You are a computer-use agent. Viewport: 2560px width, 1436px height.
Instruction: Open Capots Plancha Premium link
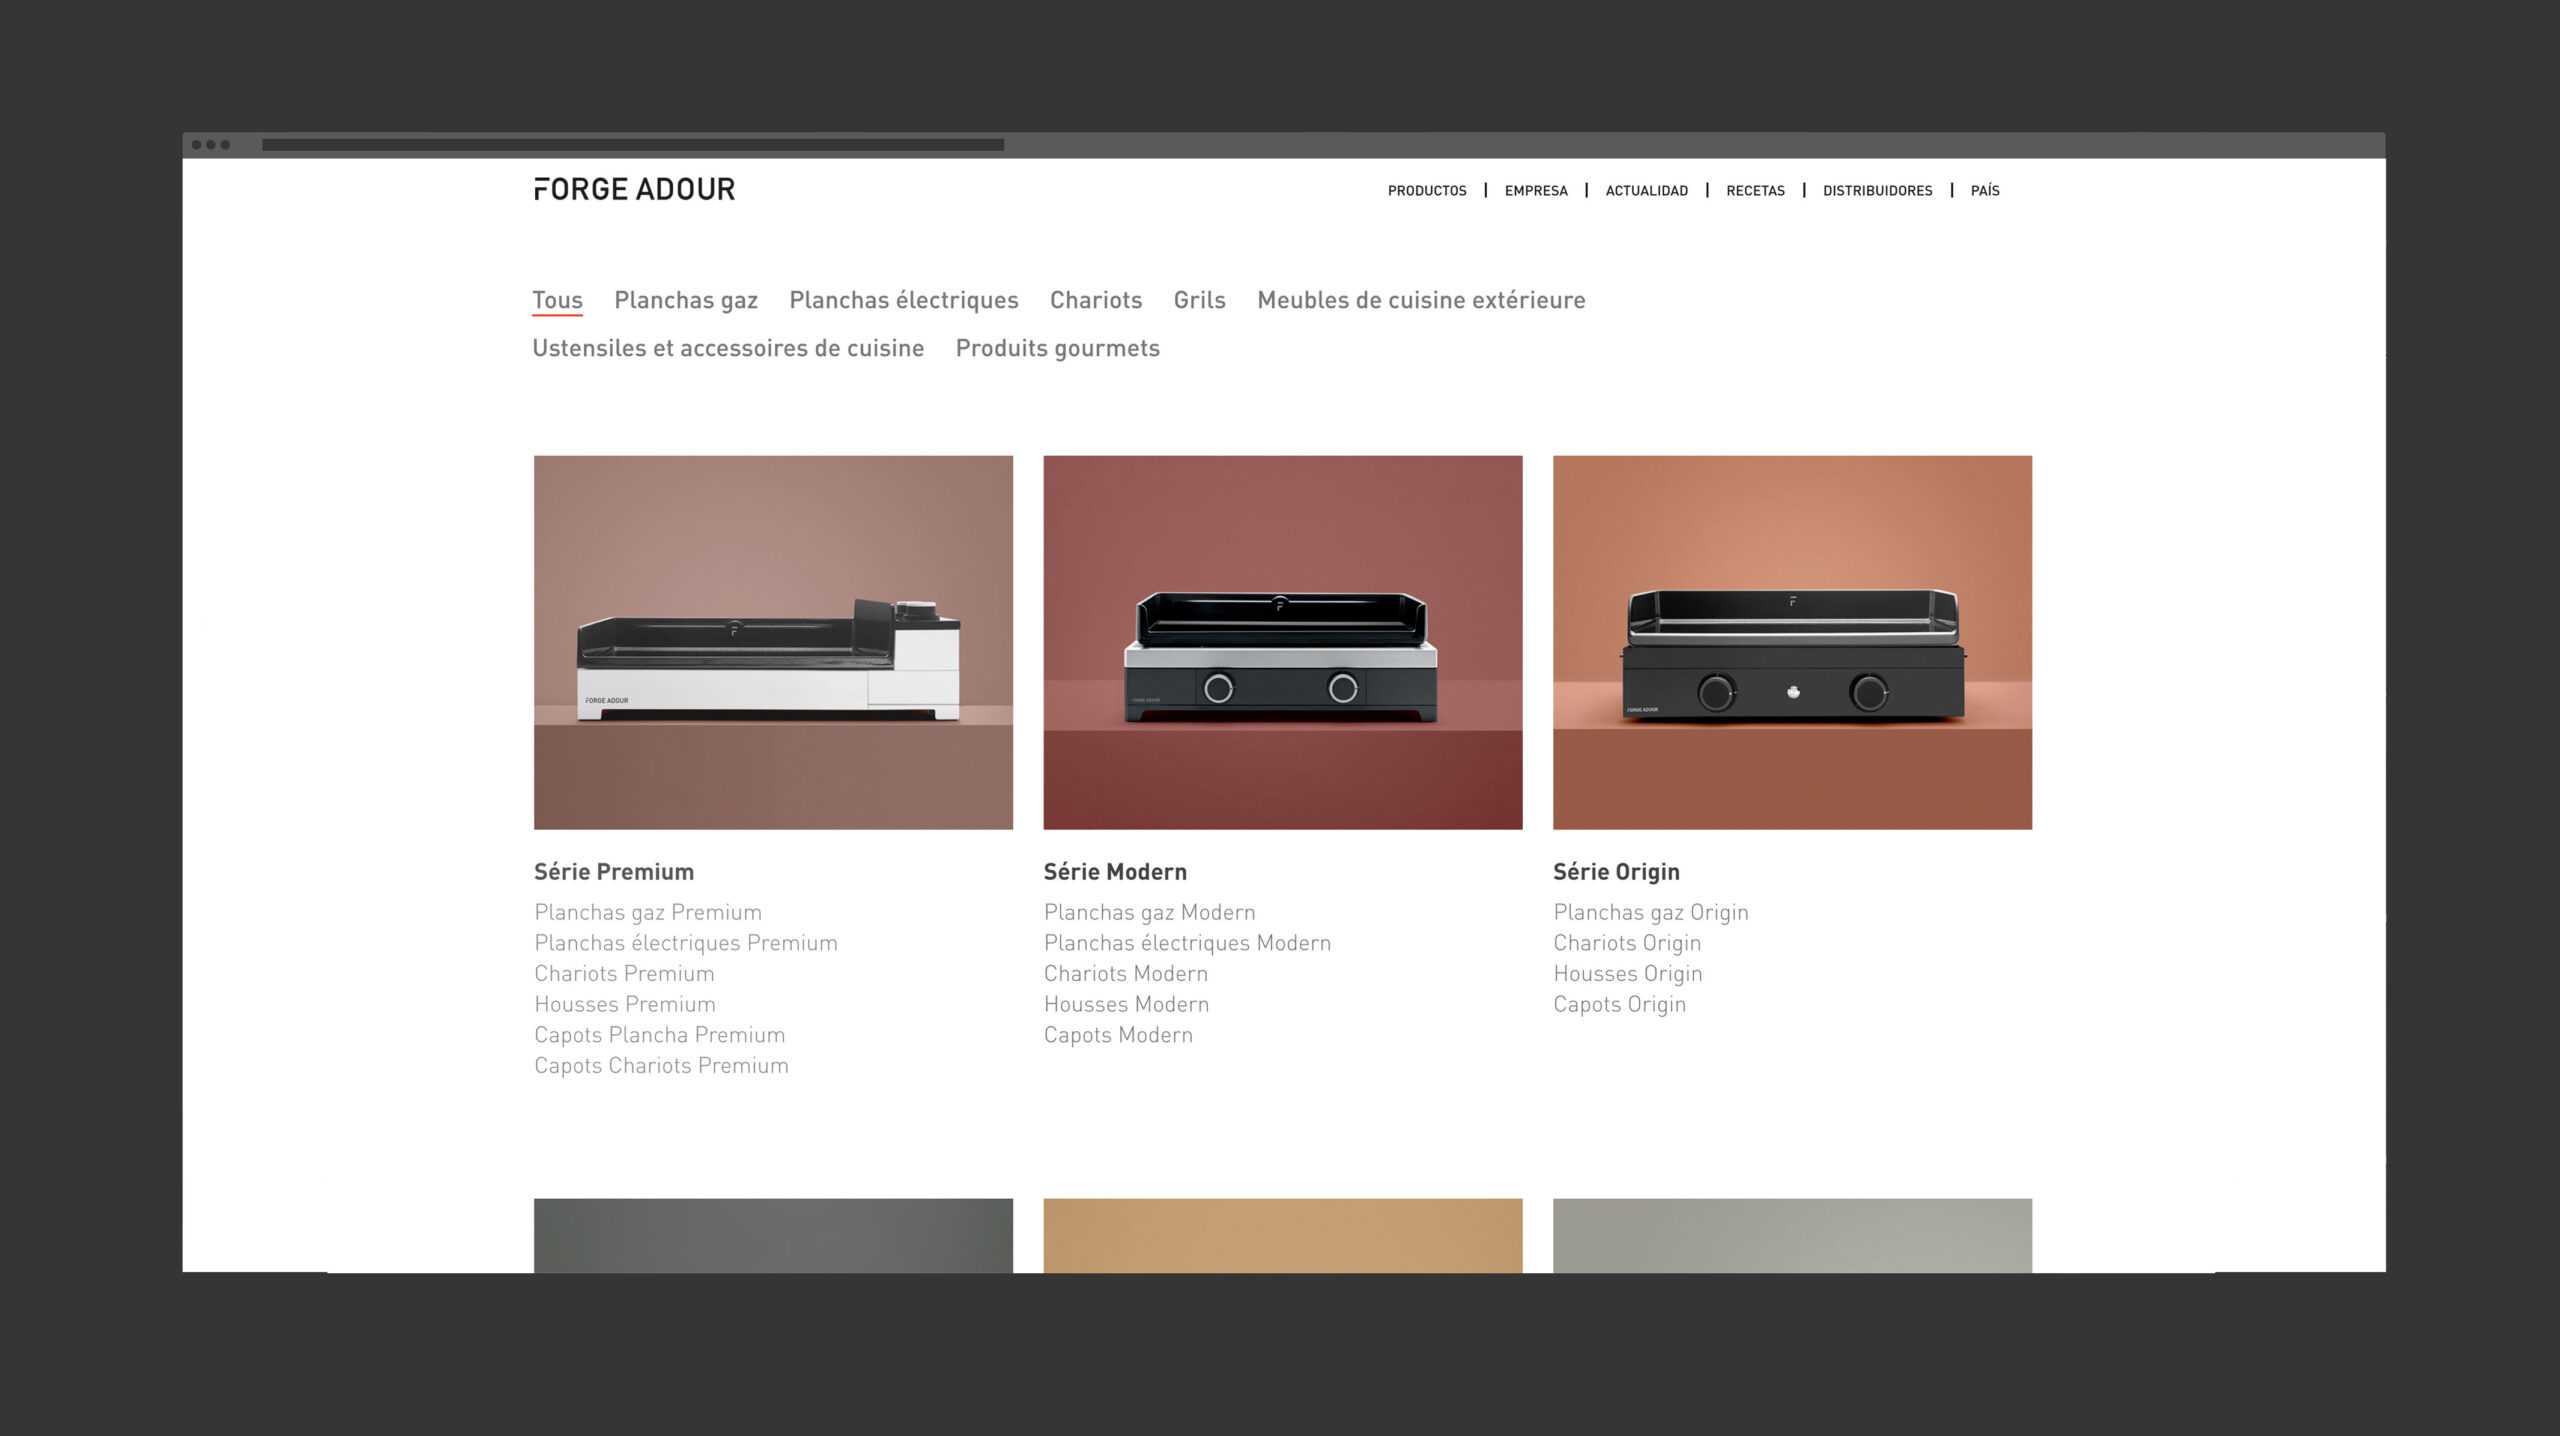[x=660, y=1035]
